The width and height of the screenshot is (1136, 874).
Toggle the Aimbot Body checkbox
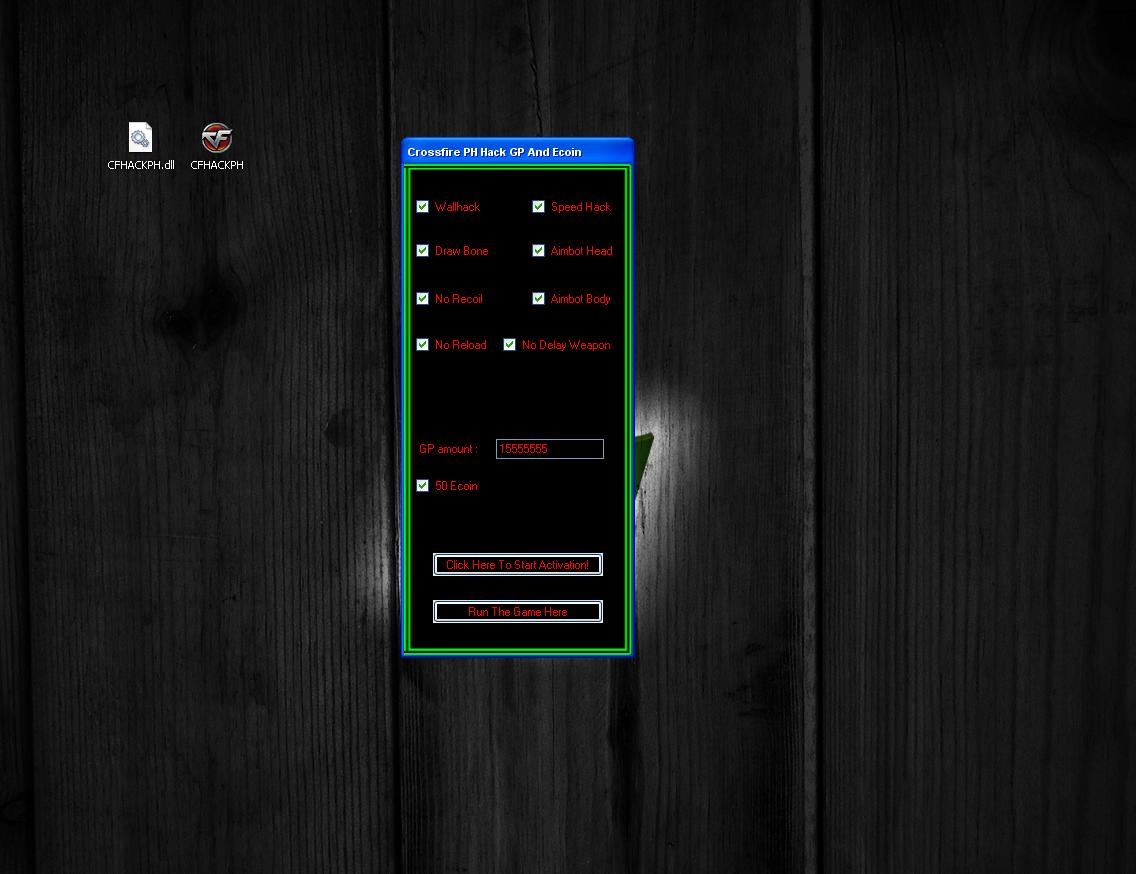(538, 299)
